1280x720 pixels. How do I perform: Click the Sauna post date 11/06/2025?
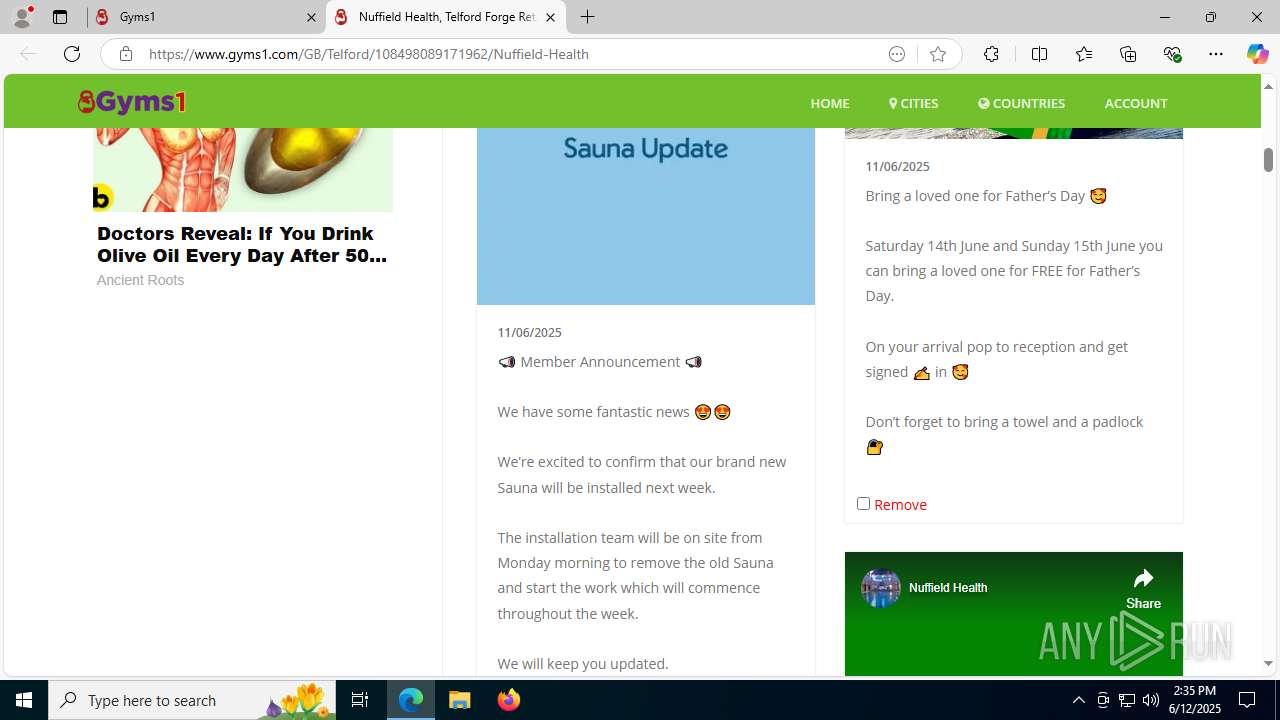pyautogui.click(x=529, y=332)
